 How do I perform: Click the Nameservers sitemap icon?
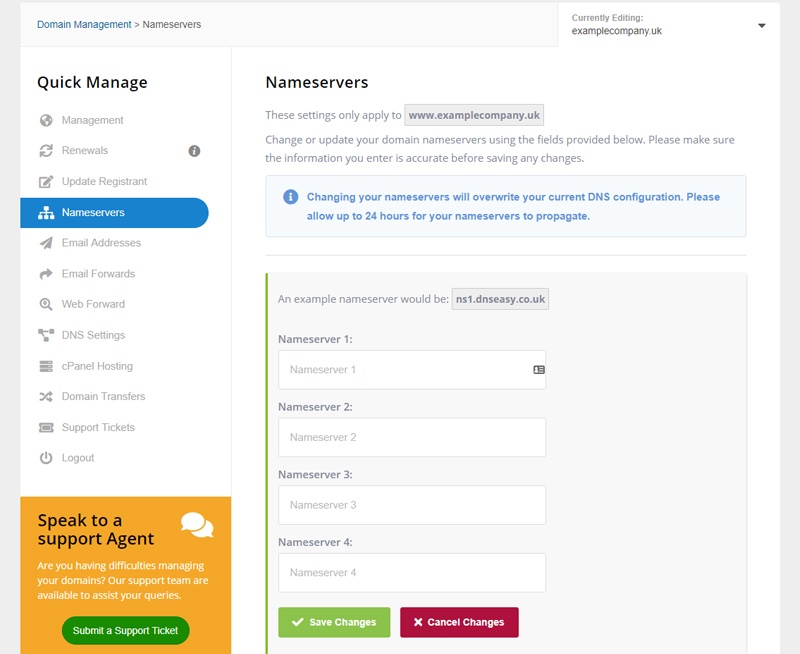tap(46, 213)
